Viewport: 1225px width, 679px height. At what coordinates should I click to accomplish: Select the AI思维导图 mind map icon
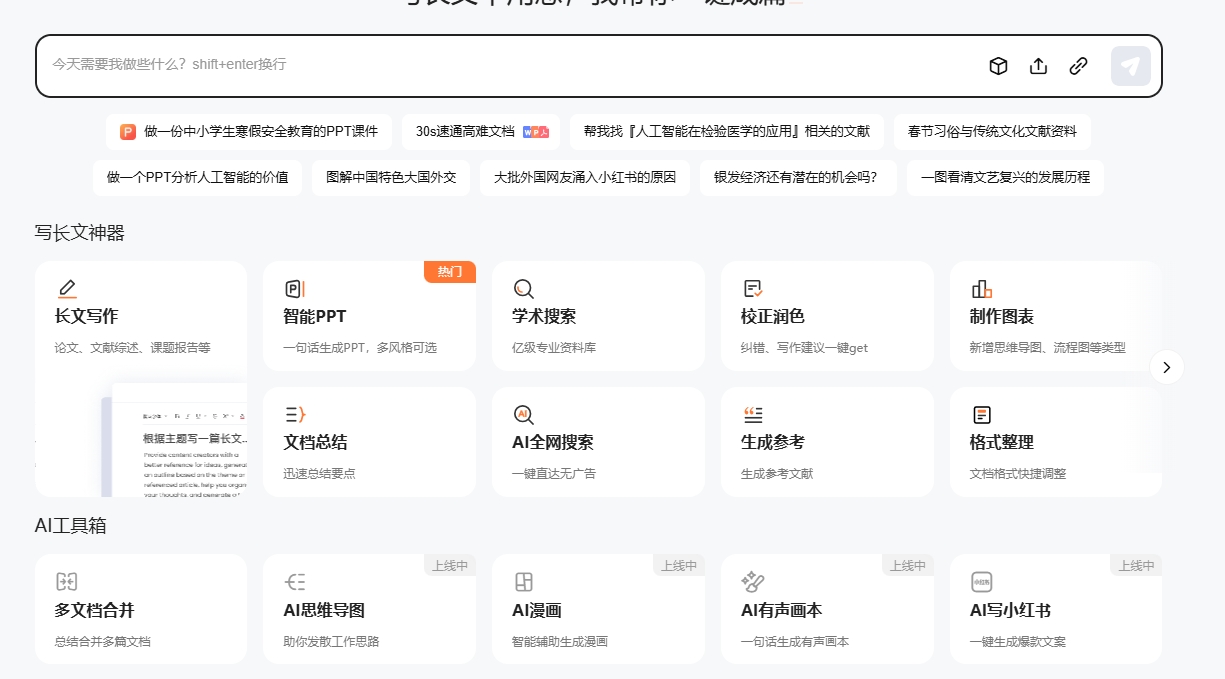click(x=295, y=581)
